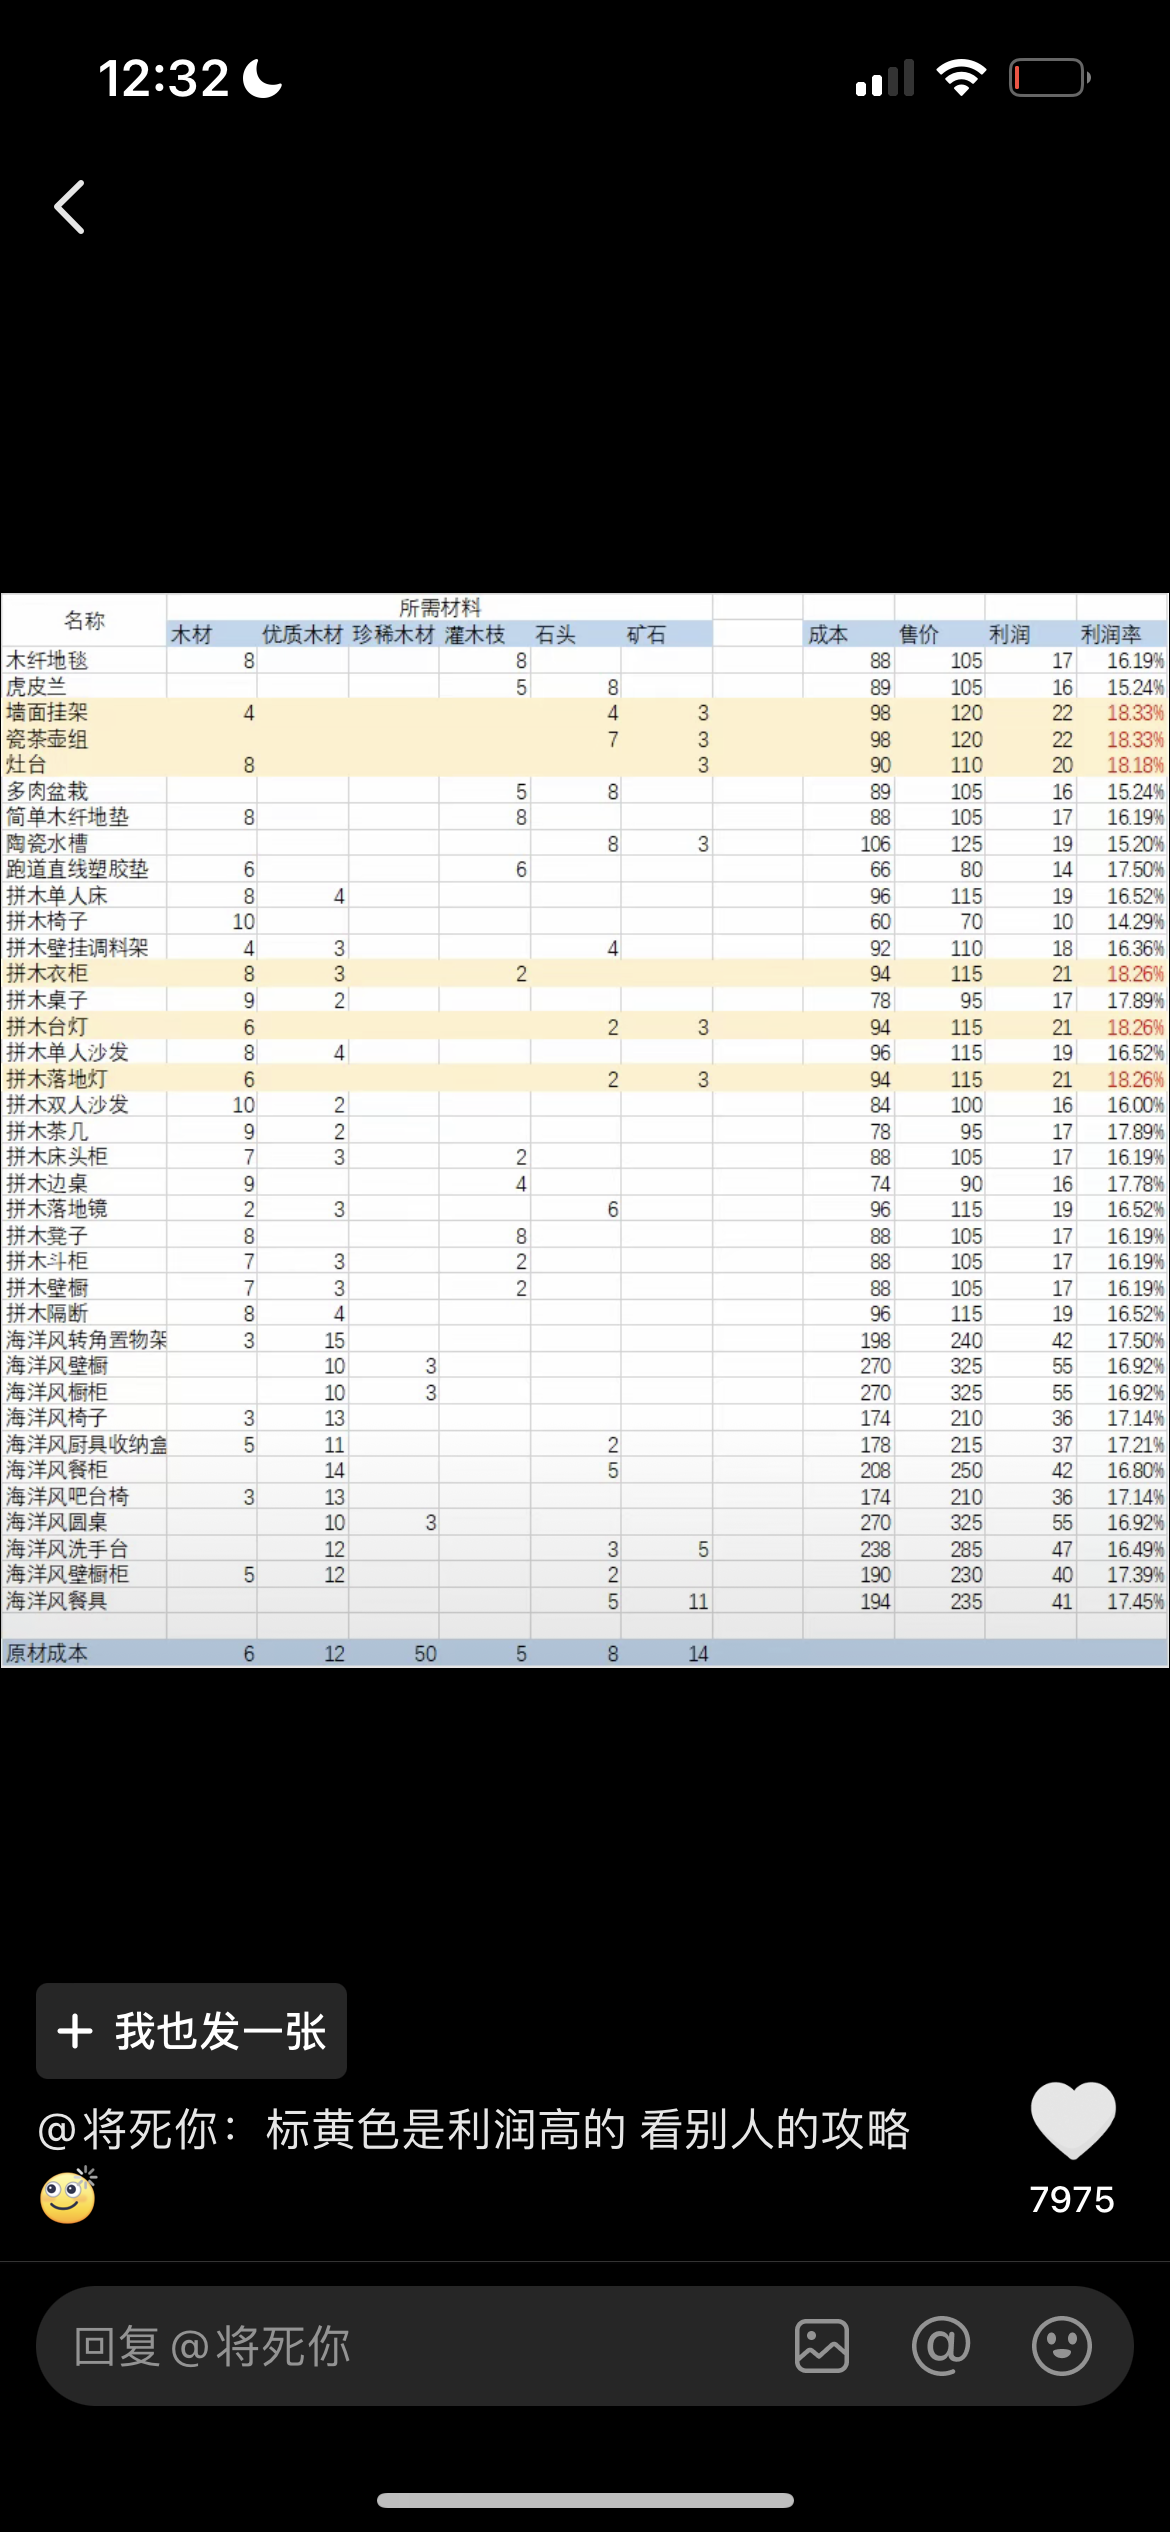Tap the 回复@将死你 reply input field
Viewport: 1170px width, 2532px height.
(x=584, y=2346)
